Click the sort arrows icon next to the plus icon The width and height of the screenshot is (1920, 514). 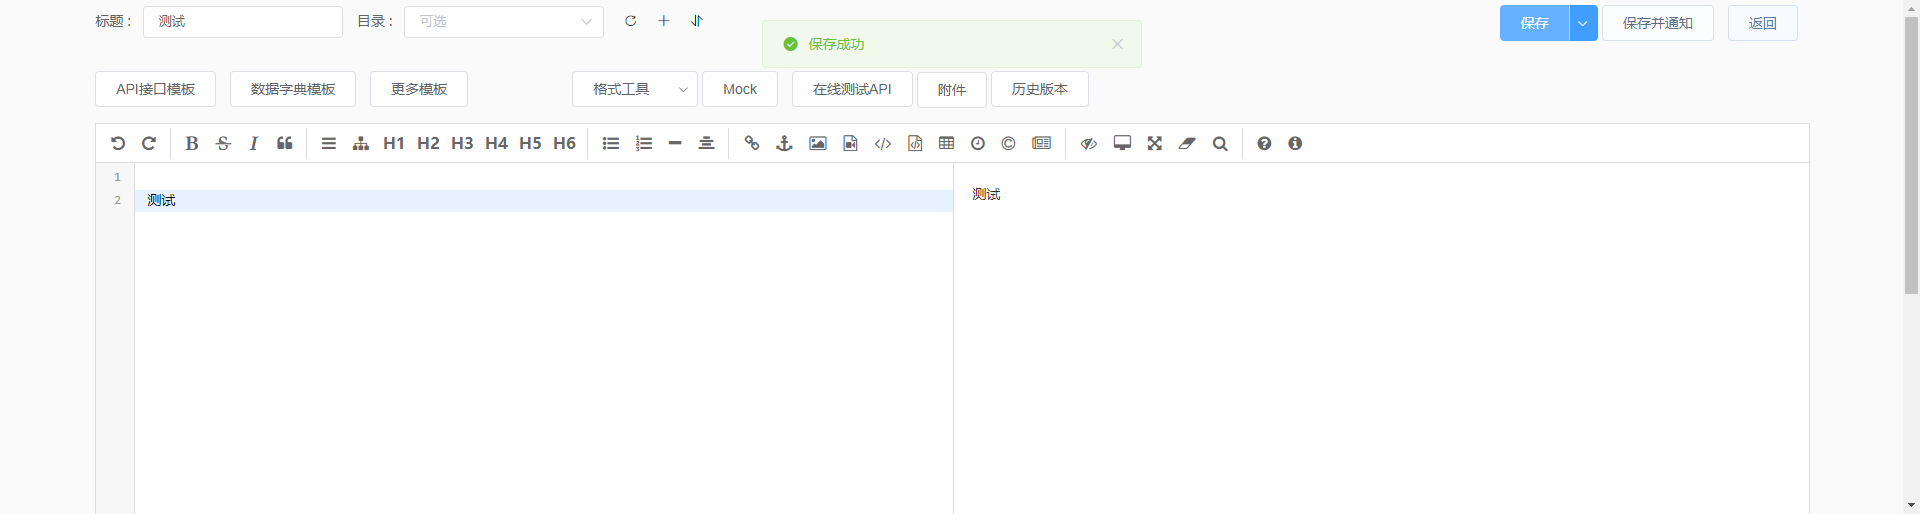(697, 21)
